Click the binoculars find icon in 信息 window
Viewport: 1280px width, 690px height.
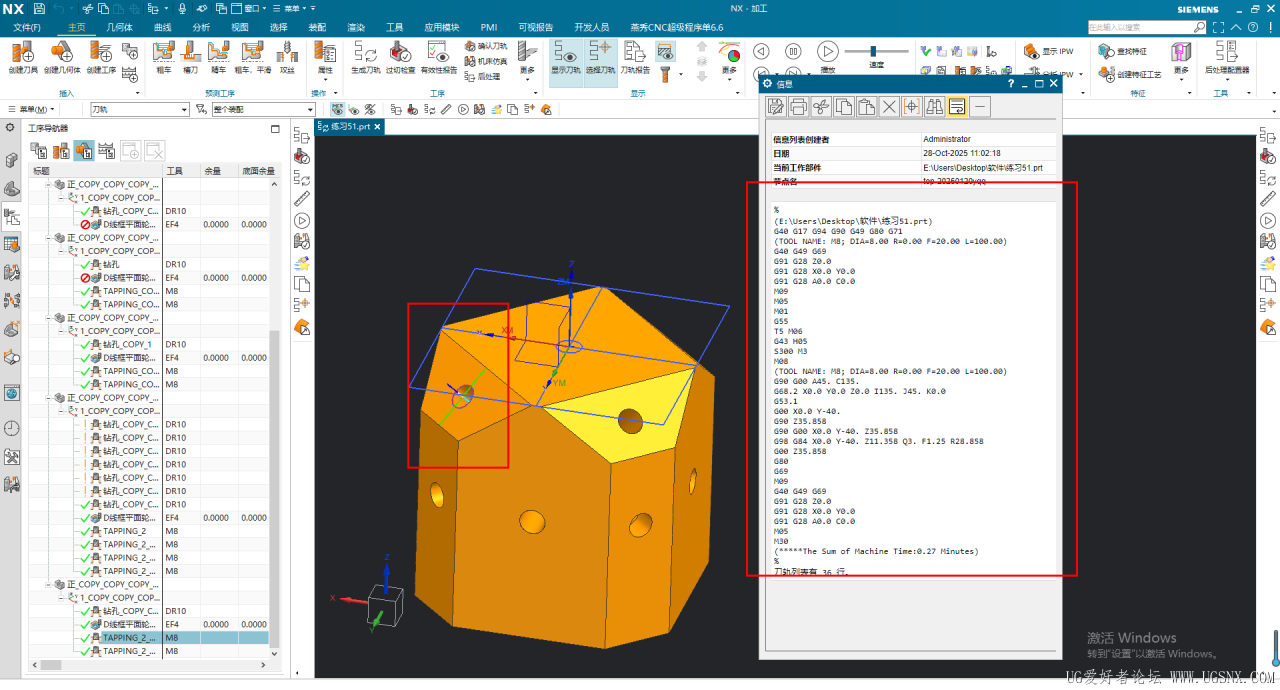point(934,106)
